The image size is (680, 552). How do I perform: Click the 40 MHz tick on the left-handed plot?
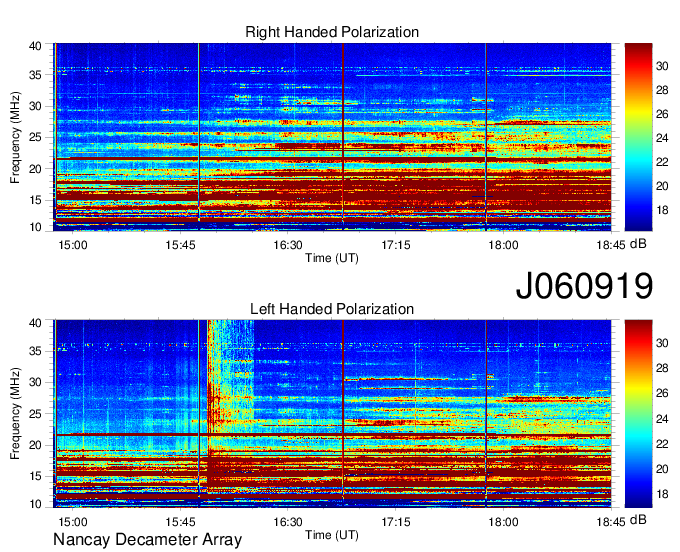(35, 323)
